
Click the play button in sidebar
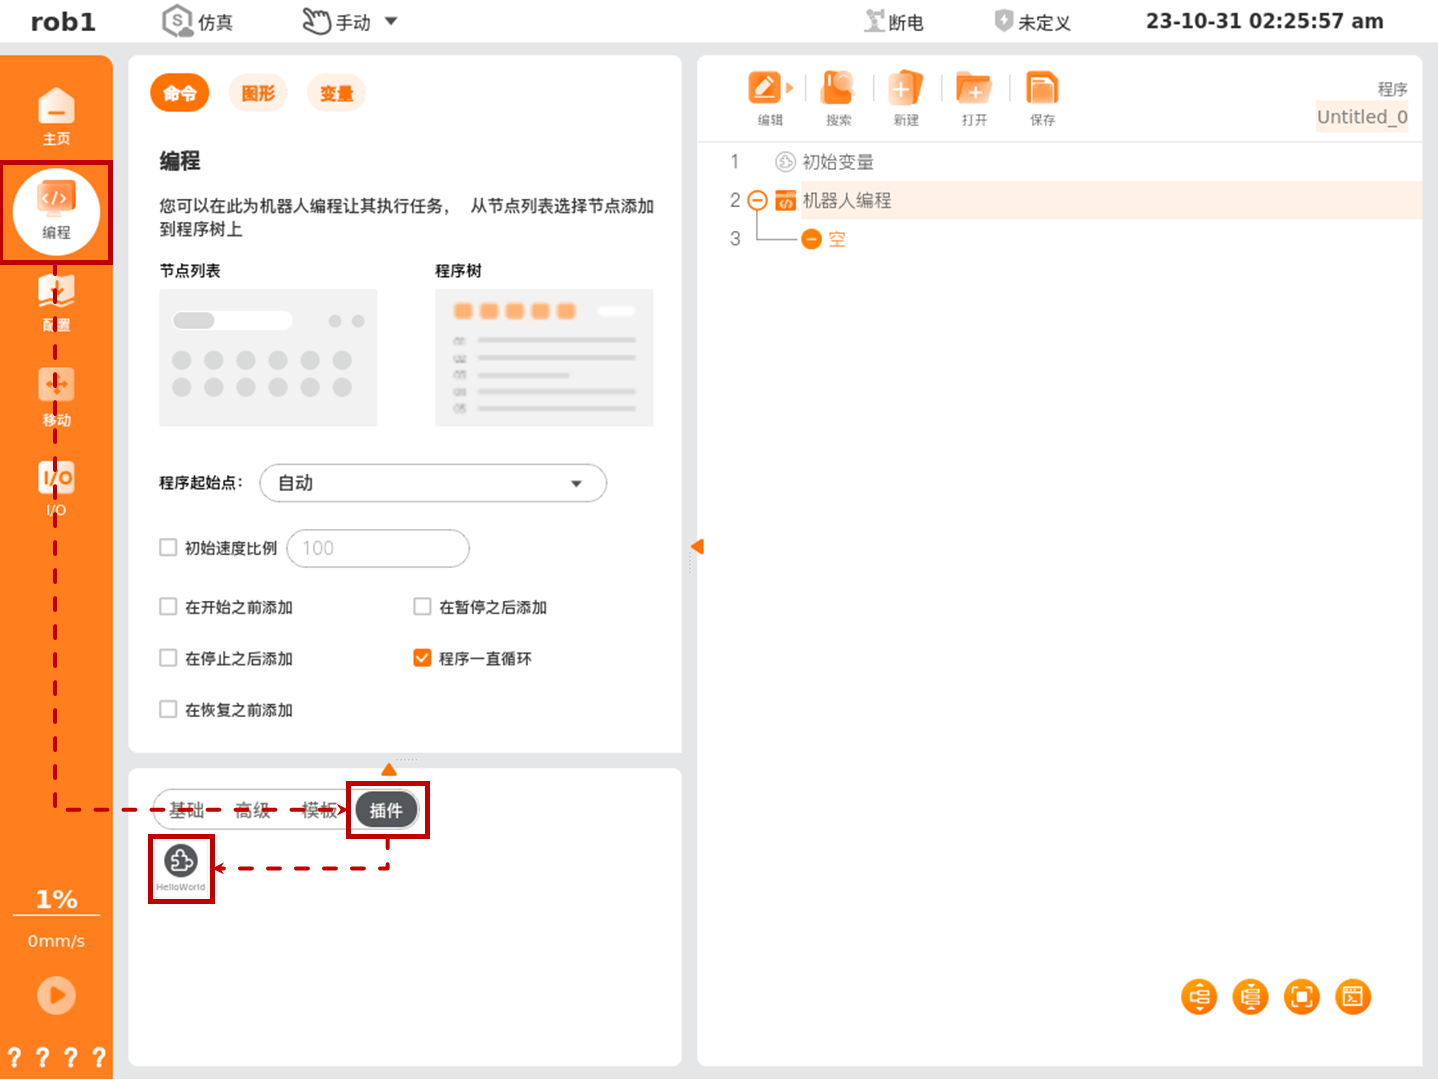(56, 995)
